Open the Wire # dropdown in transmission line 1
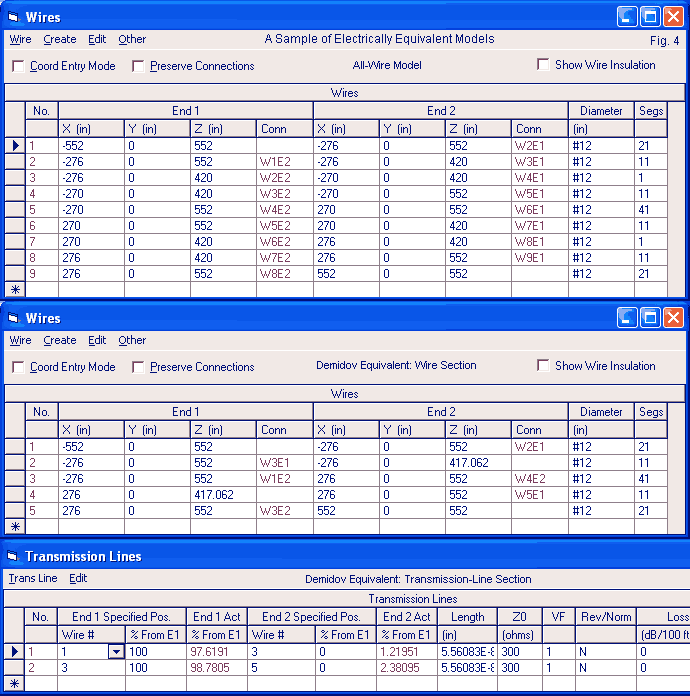This screenshot has width=690, height=696. (x=116, y=652)
